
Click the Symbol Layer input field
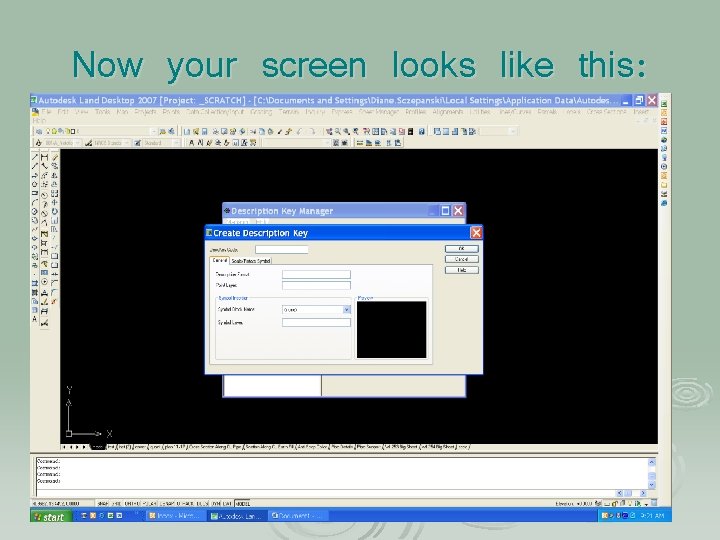(x=316, y=322)
